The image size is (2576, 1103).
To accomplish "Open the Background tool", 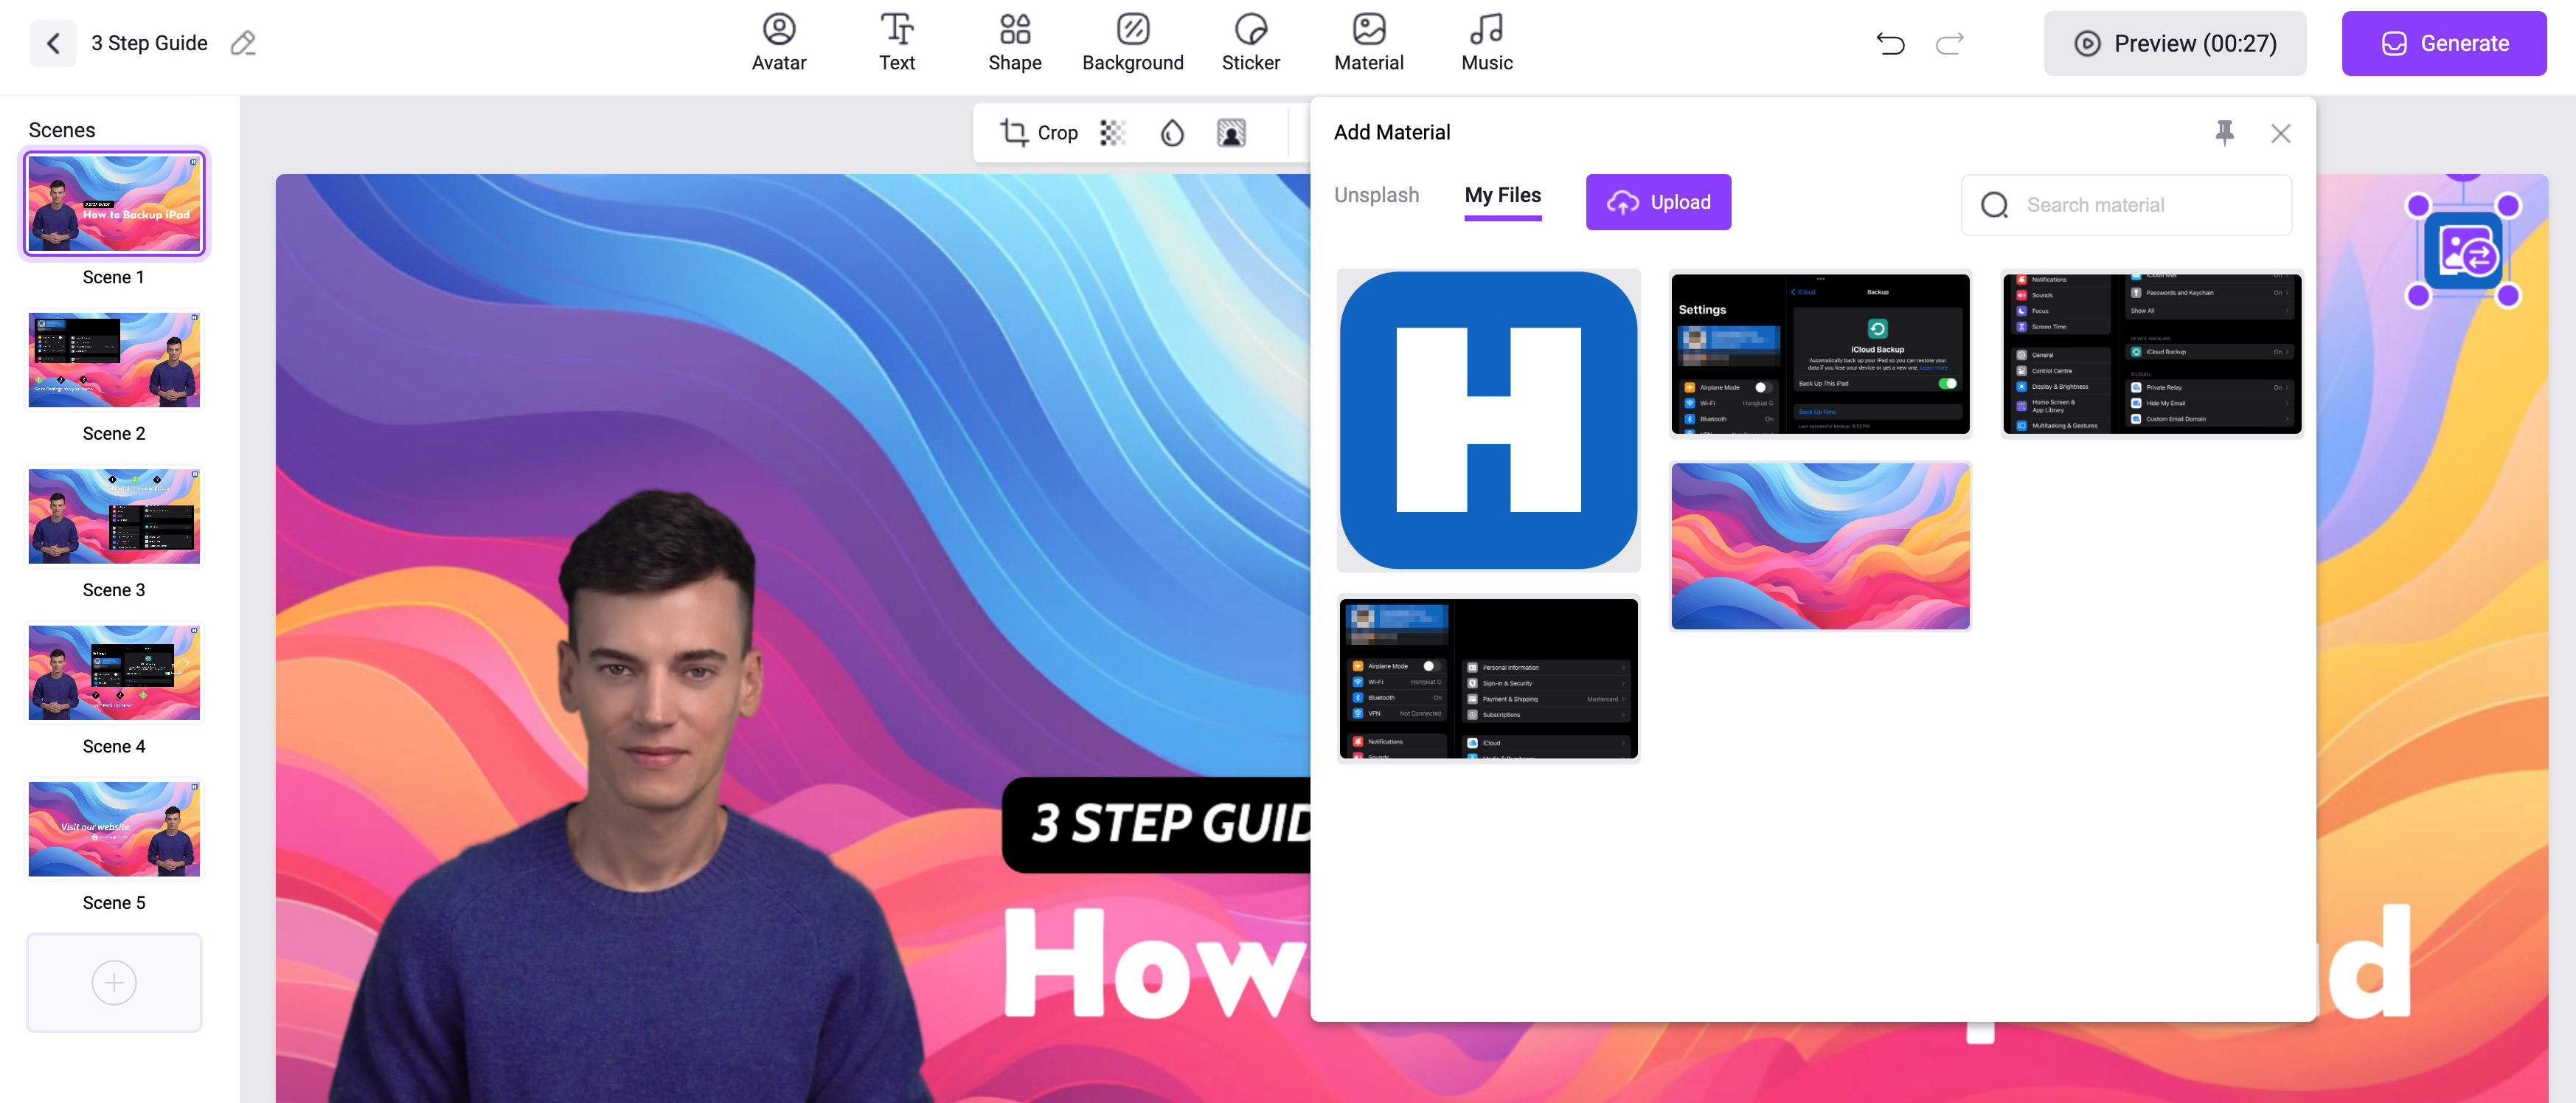I will [x=1133, y=43].
